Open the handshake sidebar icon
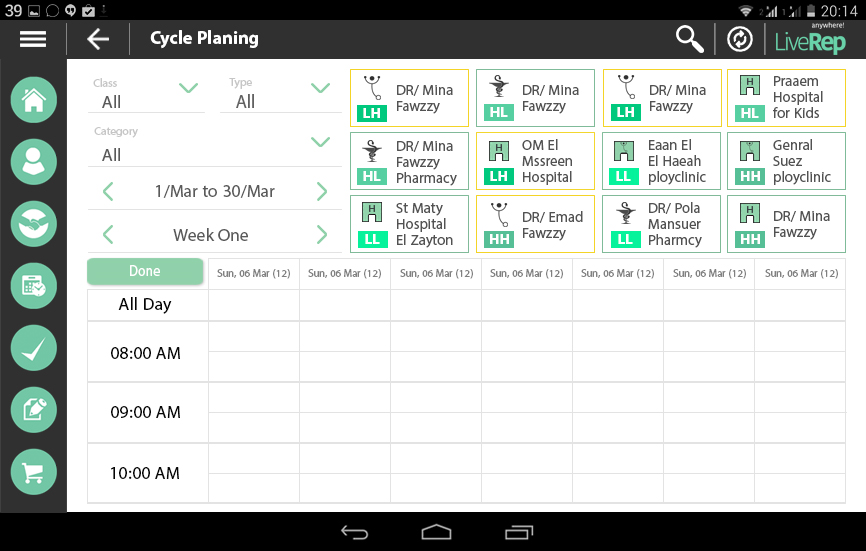 [34, 224]
